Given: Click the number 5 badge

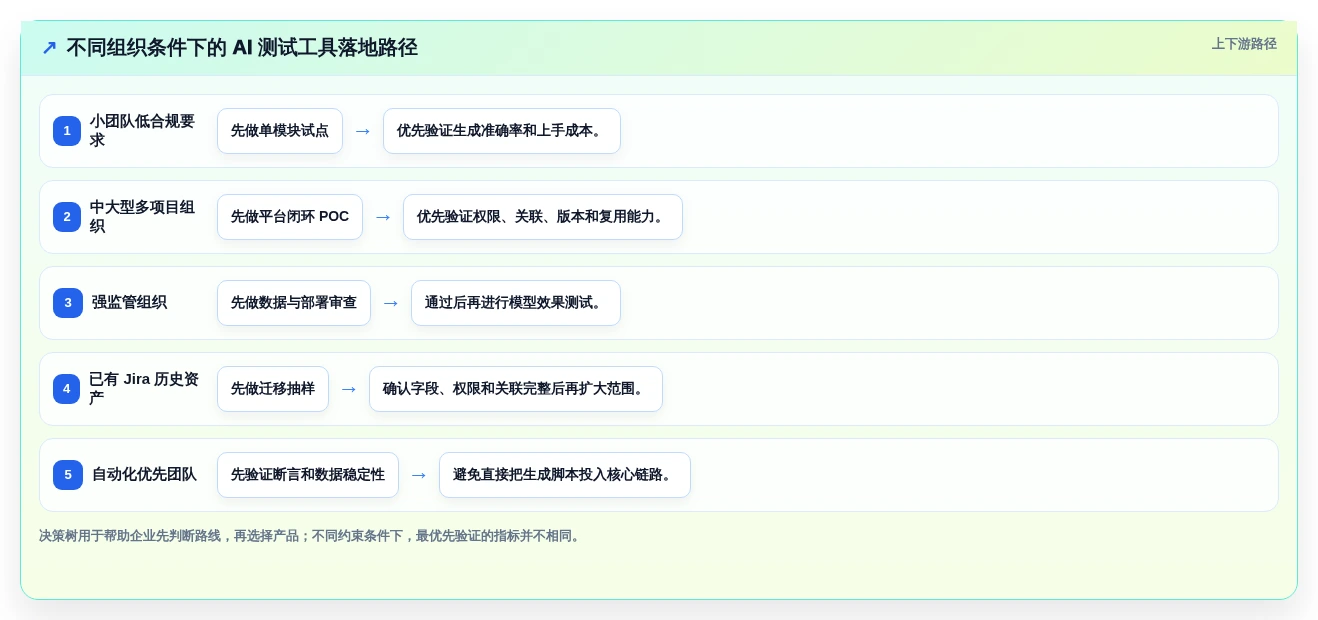Looking at the screenshot, I should point(68,475).
